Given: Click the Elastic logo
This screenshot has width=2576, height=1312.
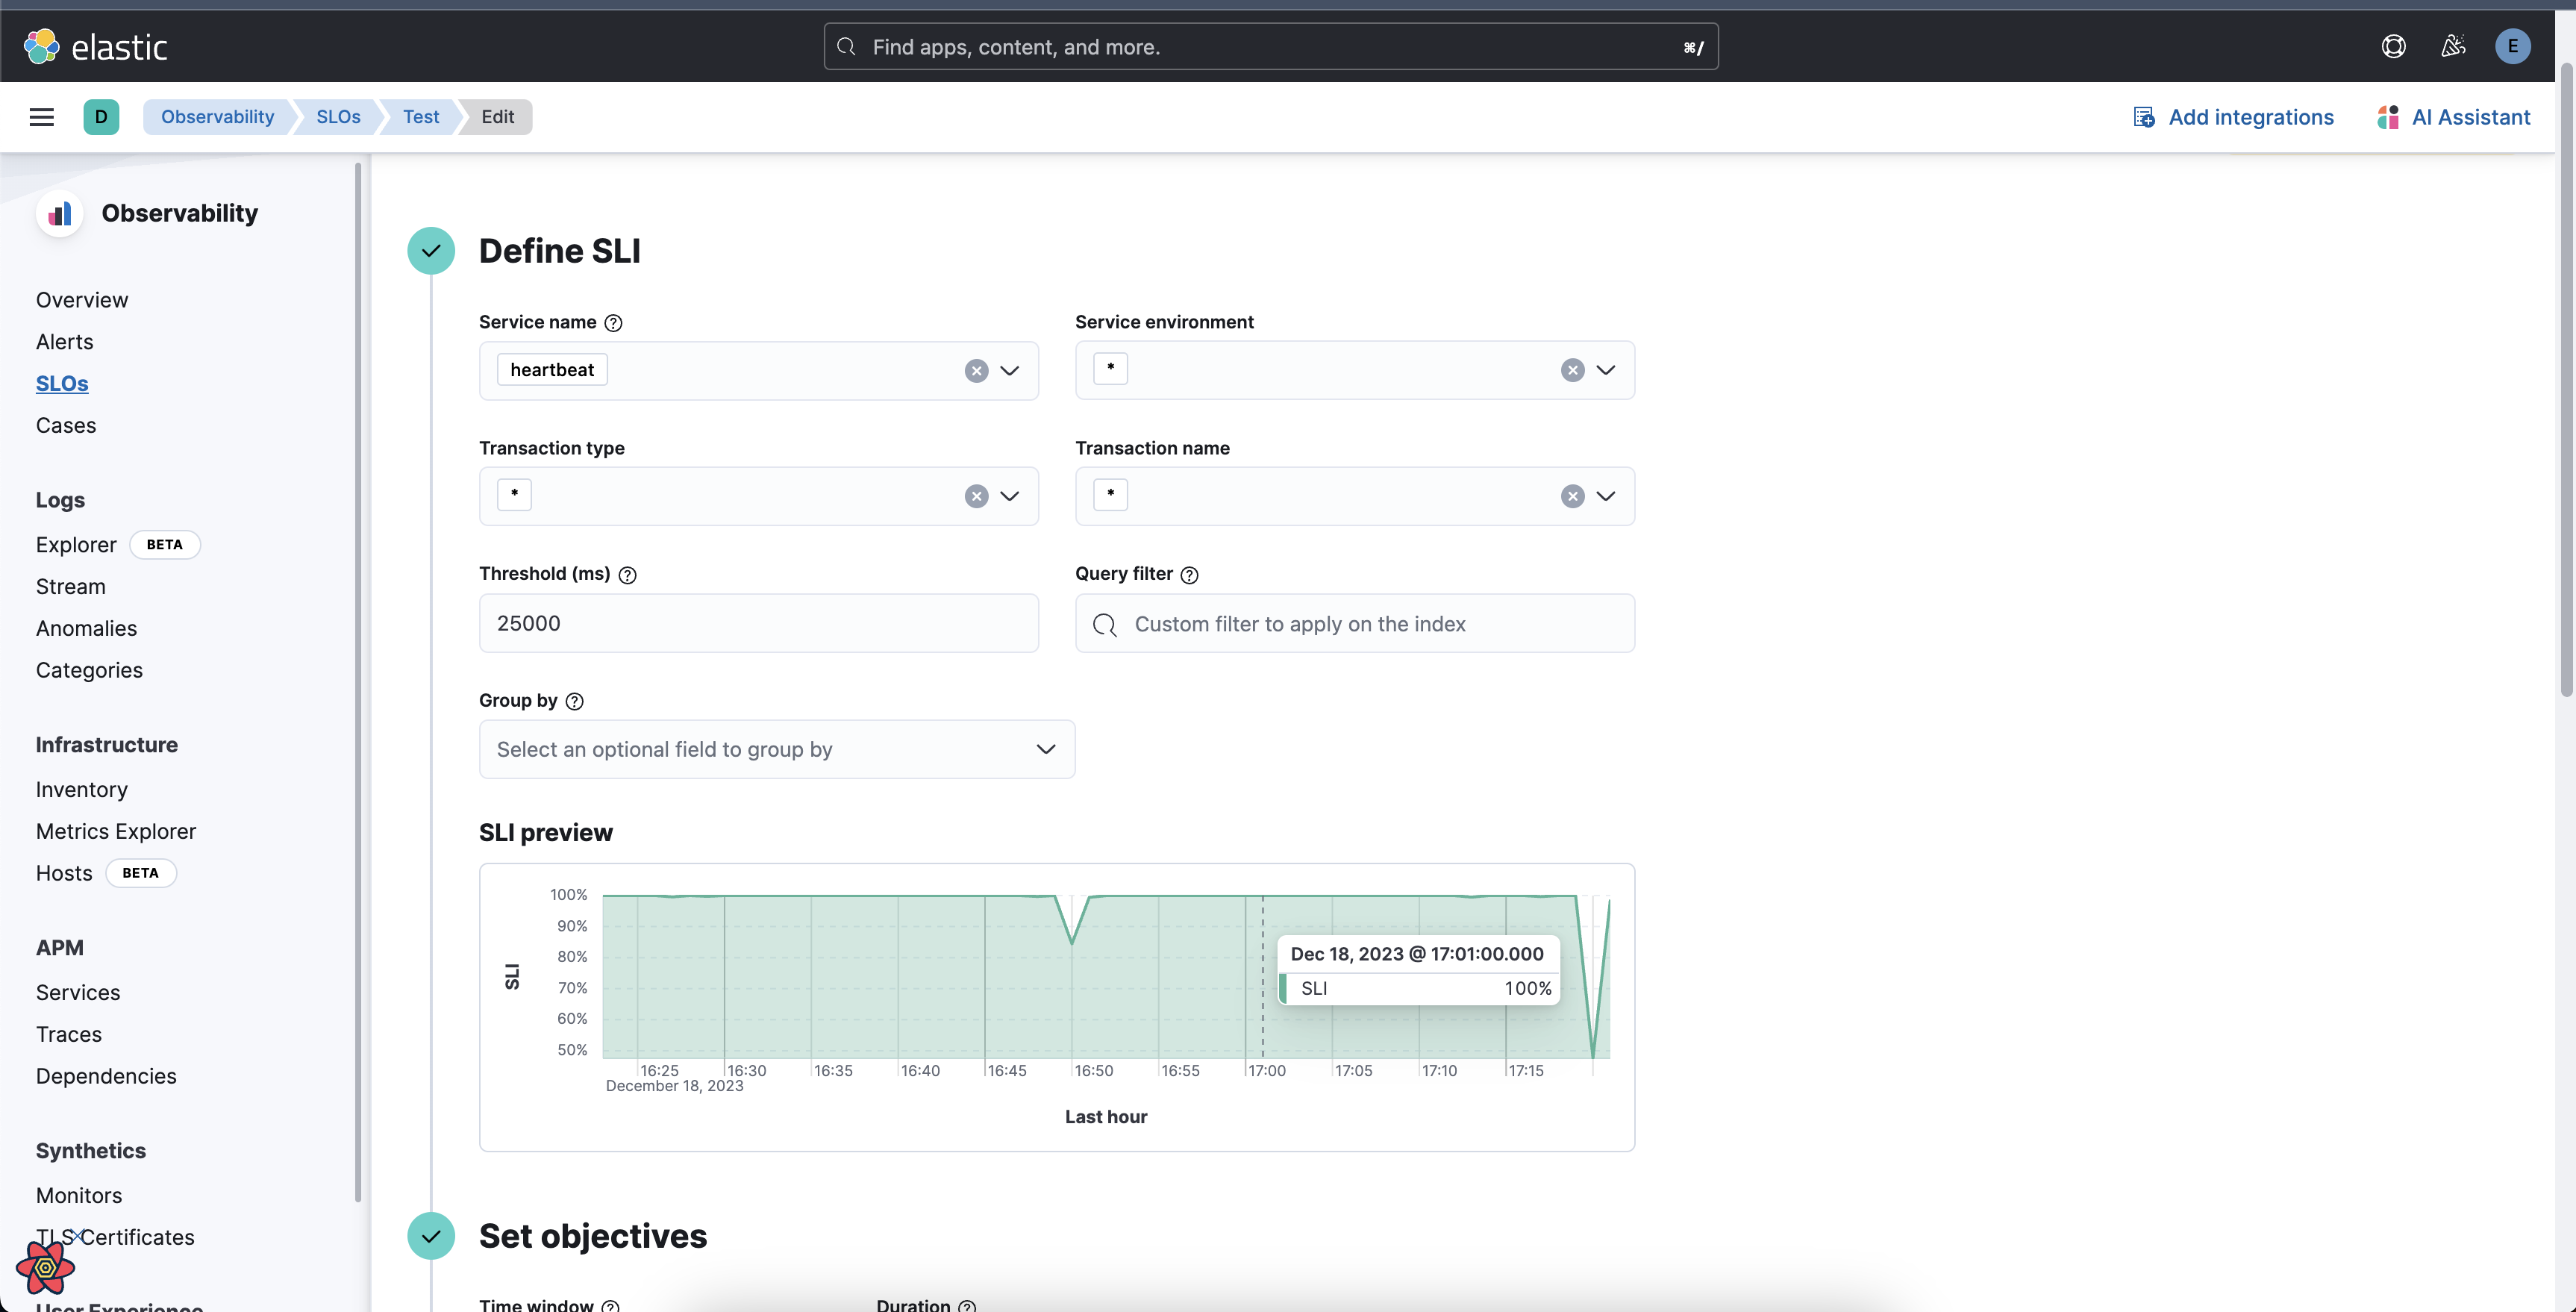Looking at the screenshot, I should (95, 46).
